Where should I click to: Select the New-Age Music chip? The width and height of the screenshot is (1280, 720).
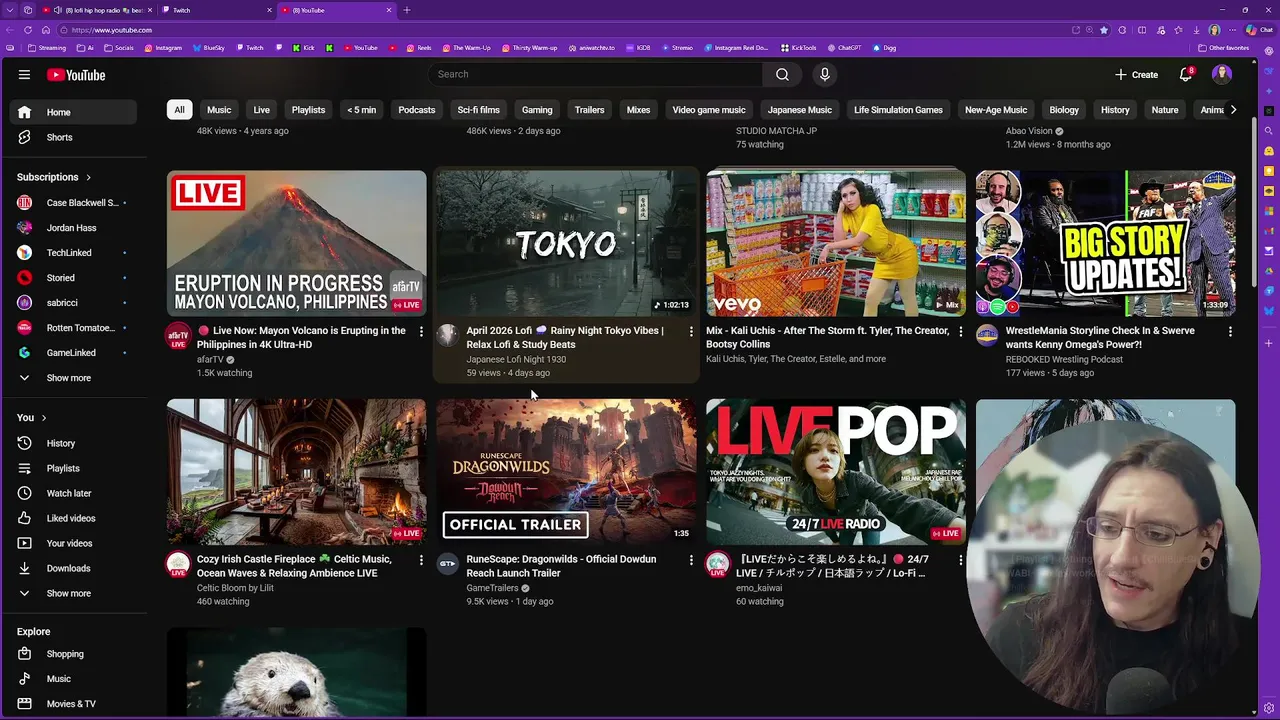tap(996, 110)
